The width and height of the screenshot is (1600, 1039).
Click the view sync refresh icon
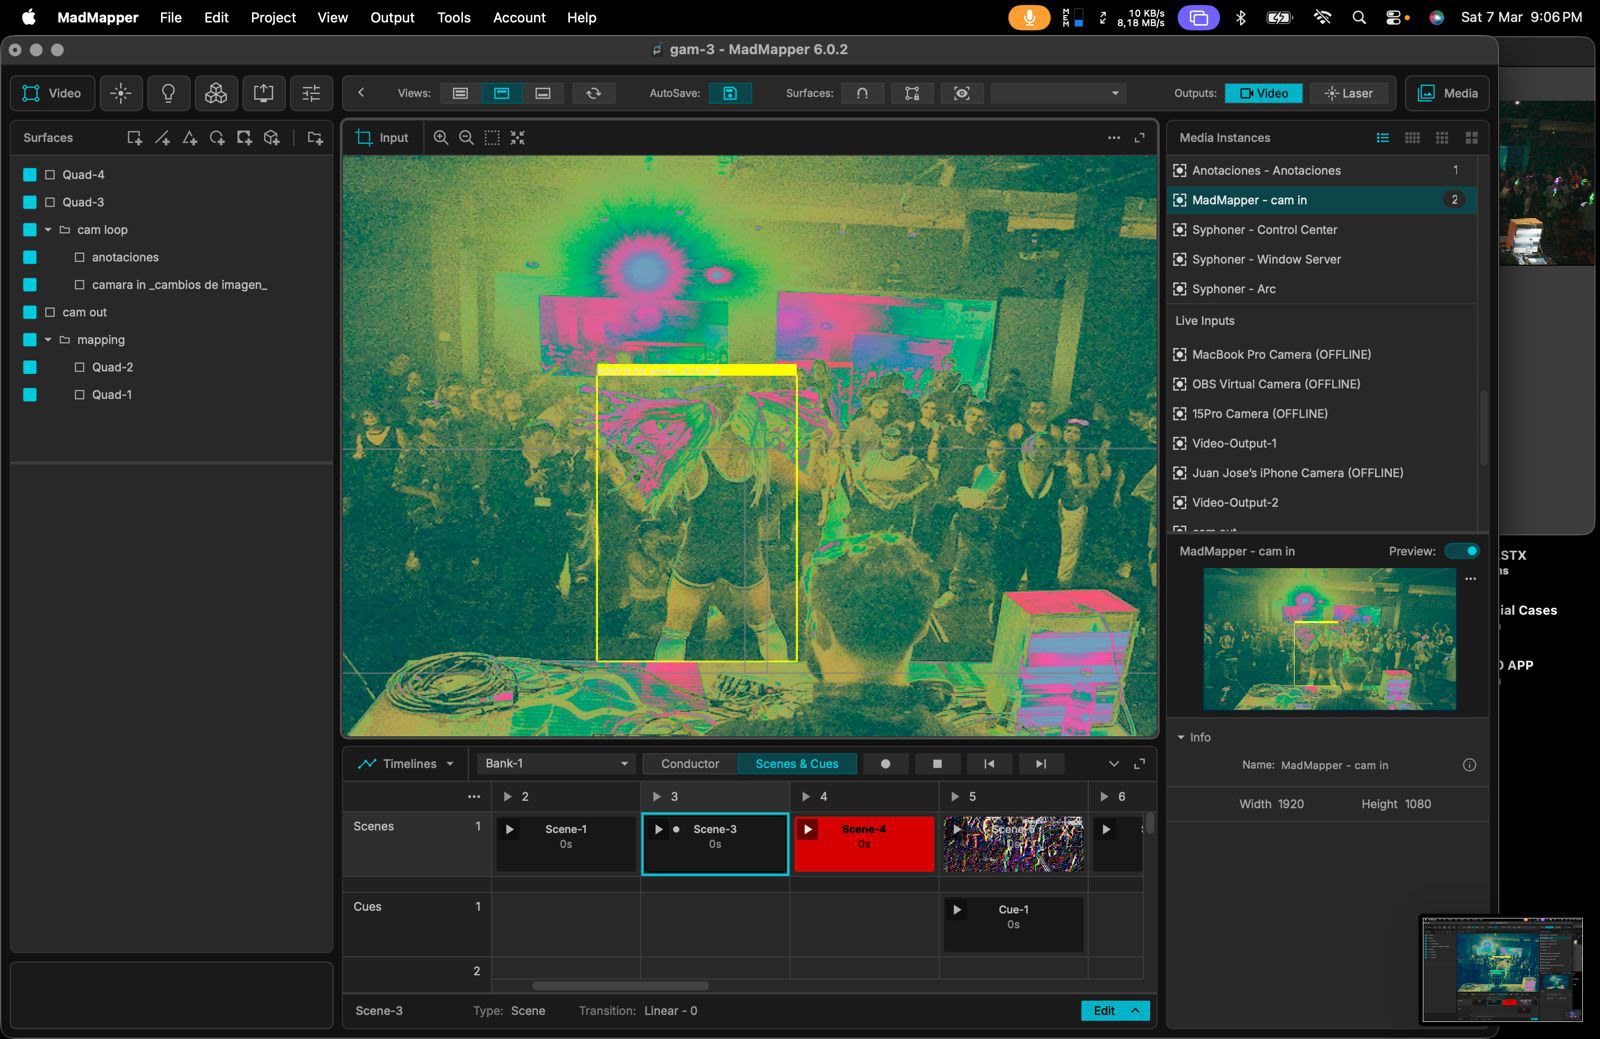593,93
